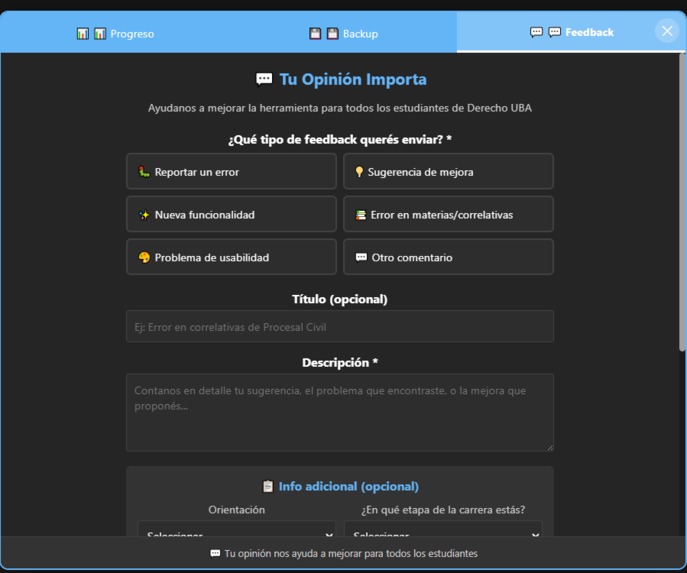Viewport: 687px width, 573px height.
Task: Click the 'Título (opcional)' label
Action: (x=340, y=299)
